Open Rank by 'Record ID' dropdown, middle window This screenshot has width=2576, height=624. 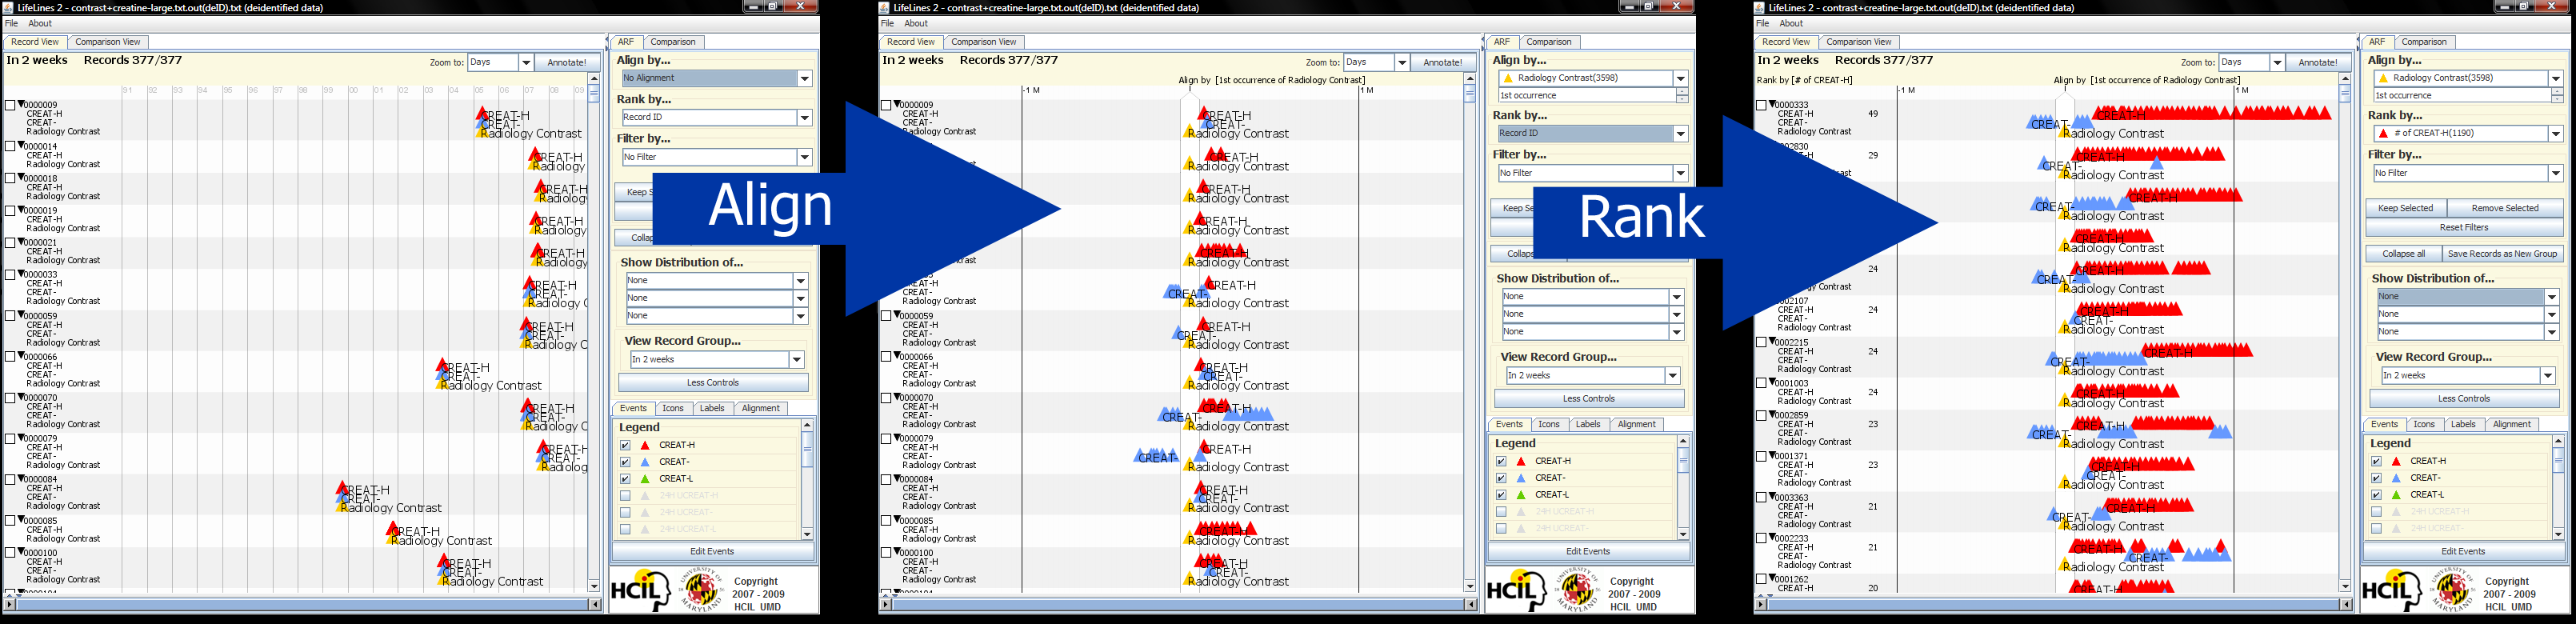pos(1592,133)
